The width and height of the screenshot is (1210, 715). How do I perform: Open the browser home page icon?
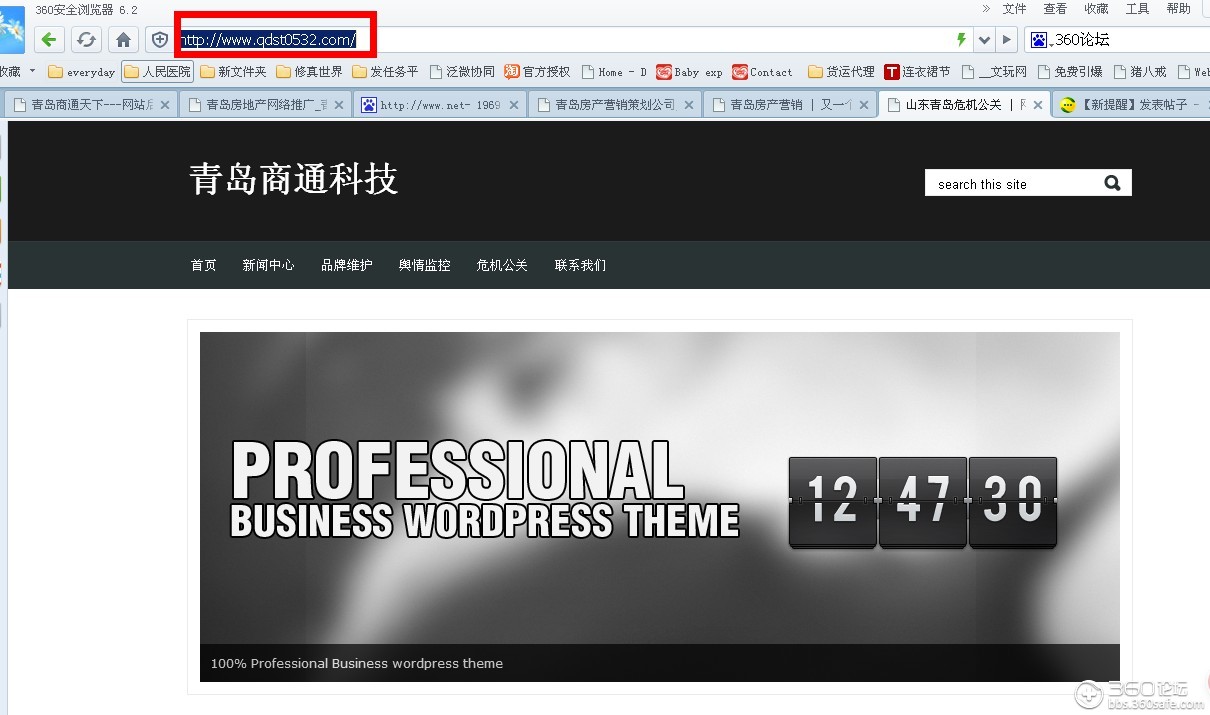click(123, 40)
